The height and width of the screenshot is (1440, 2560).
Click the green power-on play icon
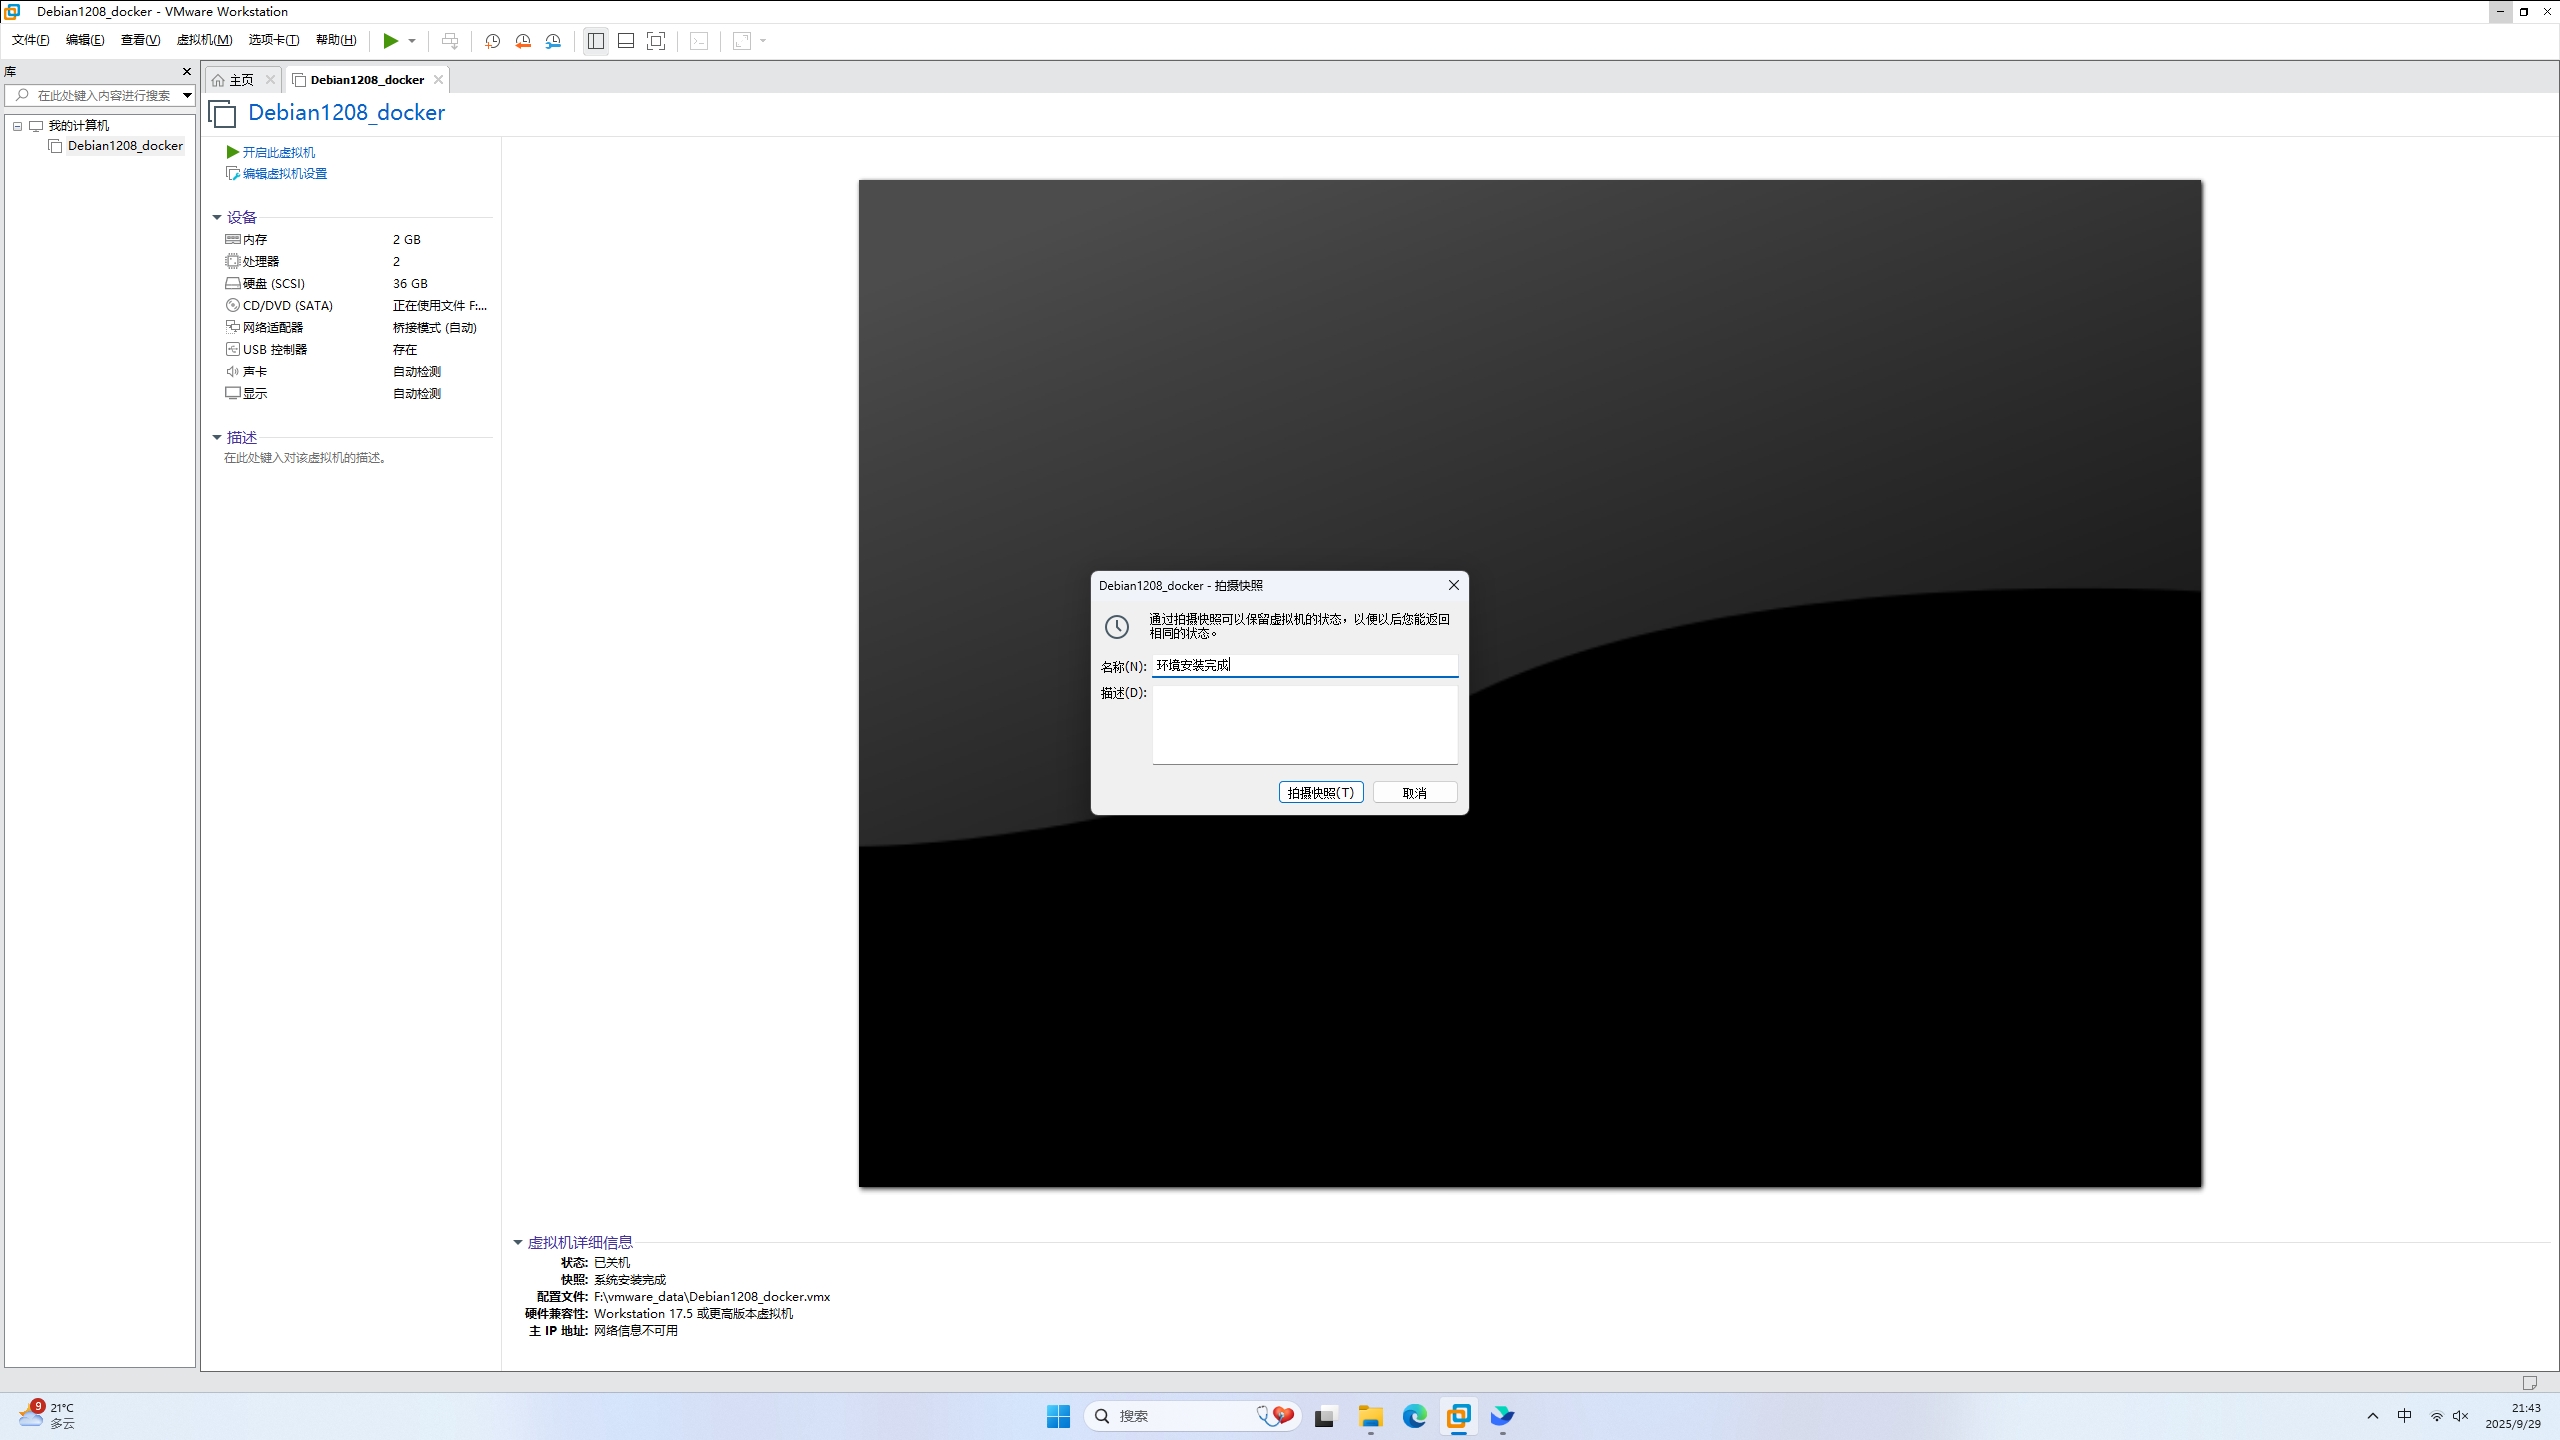(390, 41)
